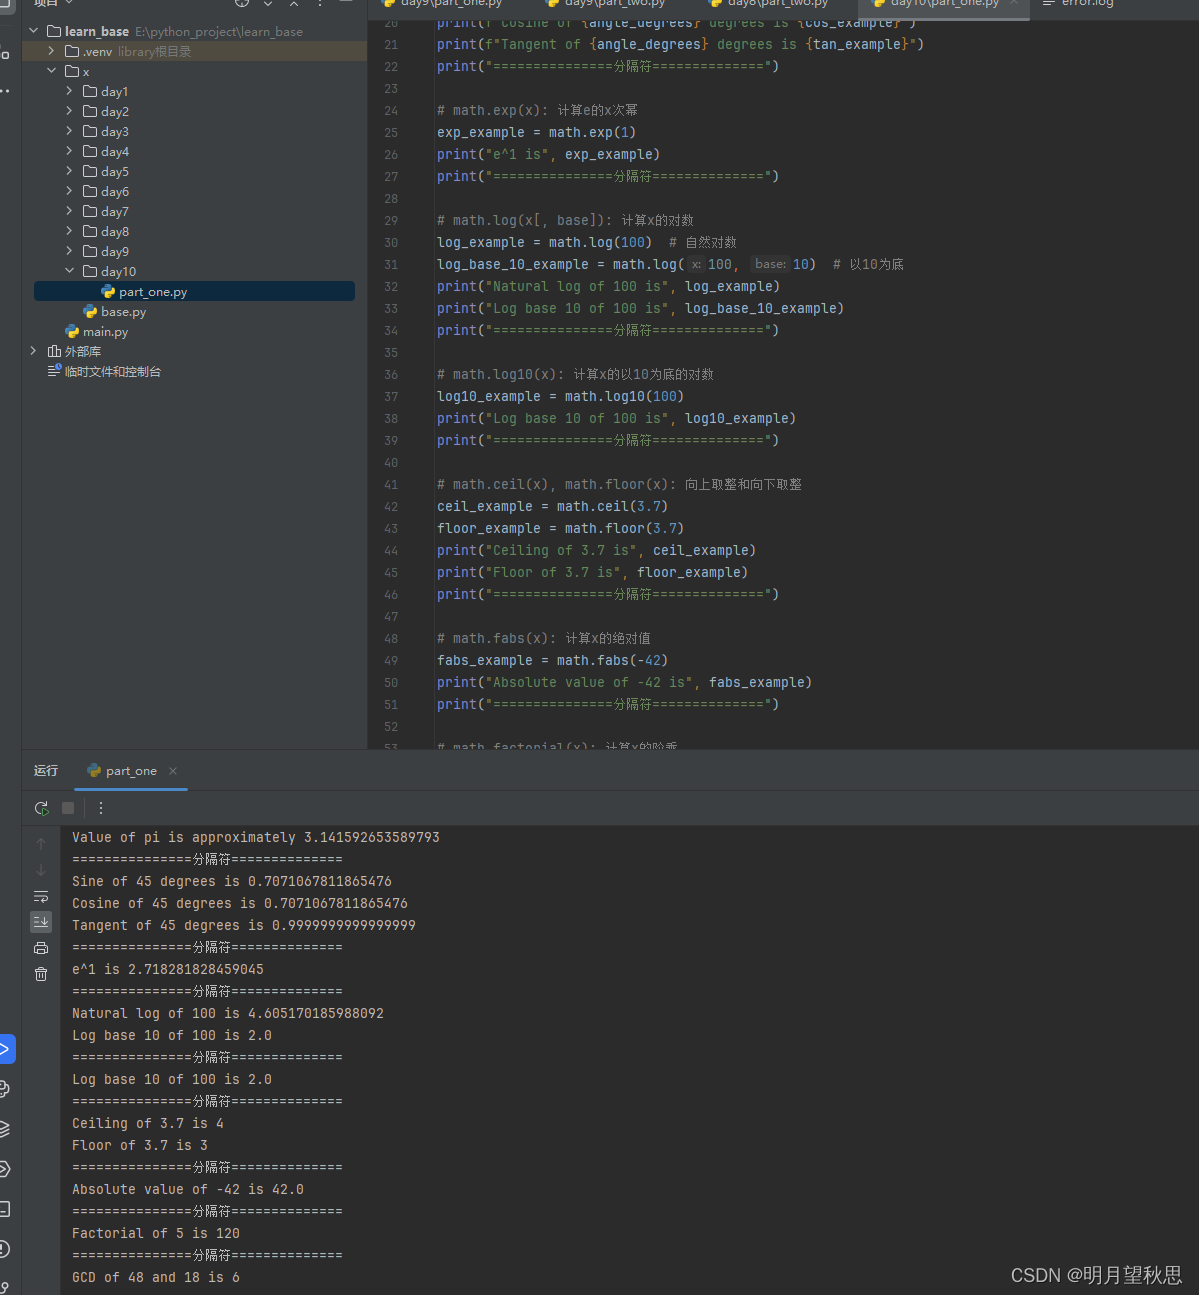
Task: Expand the day8 folder chevron
Action: [x=70, y=231]
